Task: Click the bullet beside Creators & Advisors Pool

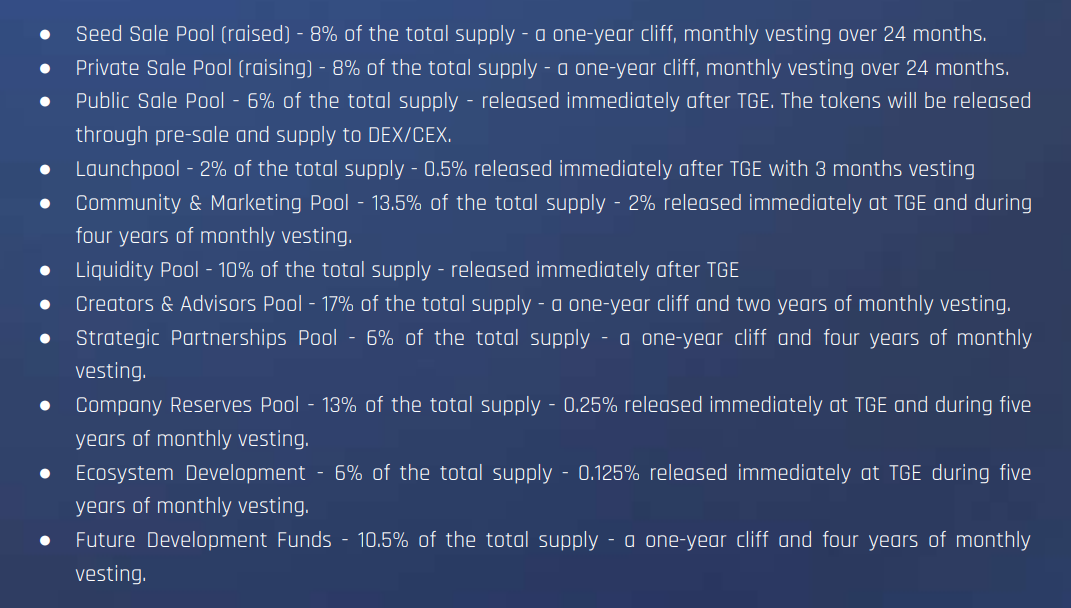Action: (x=45, y=304)
